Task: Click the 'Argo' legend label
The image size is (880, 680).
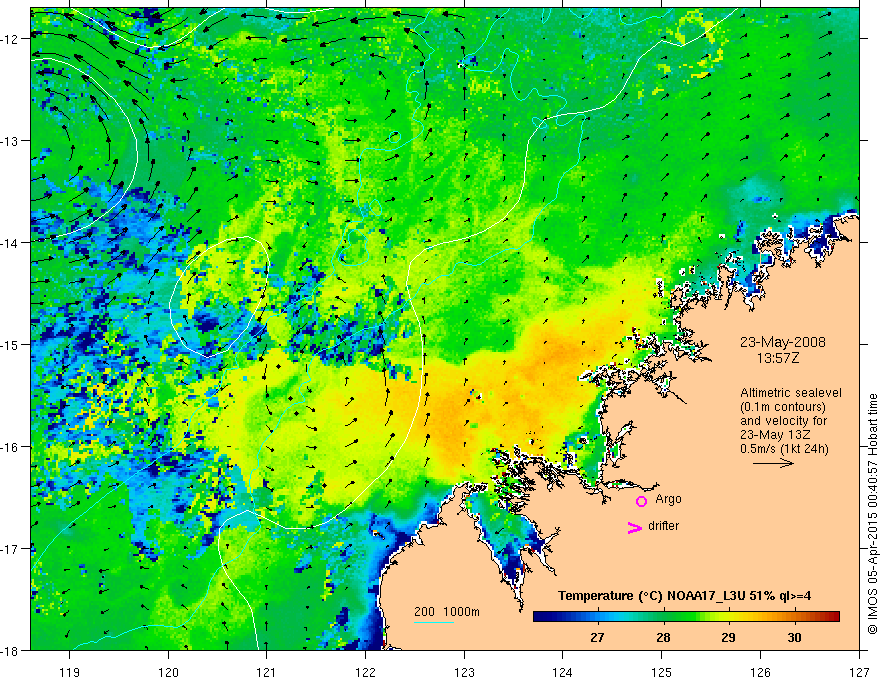Action: tap(668, 499)
